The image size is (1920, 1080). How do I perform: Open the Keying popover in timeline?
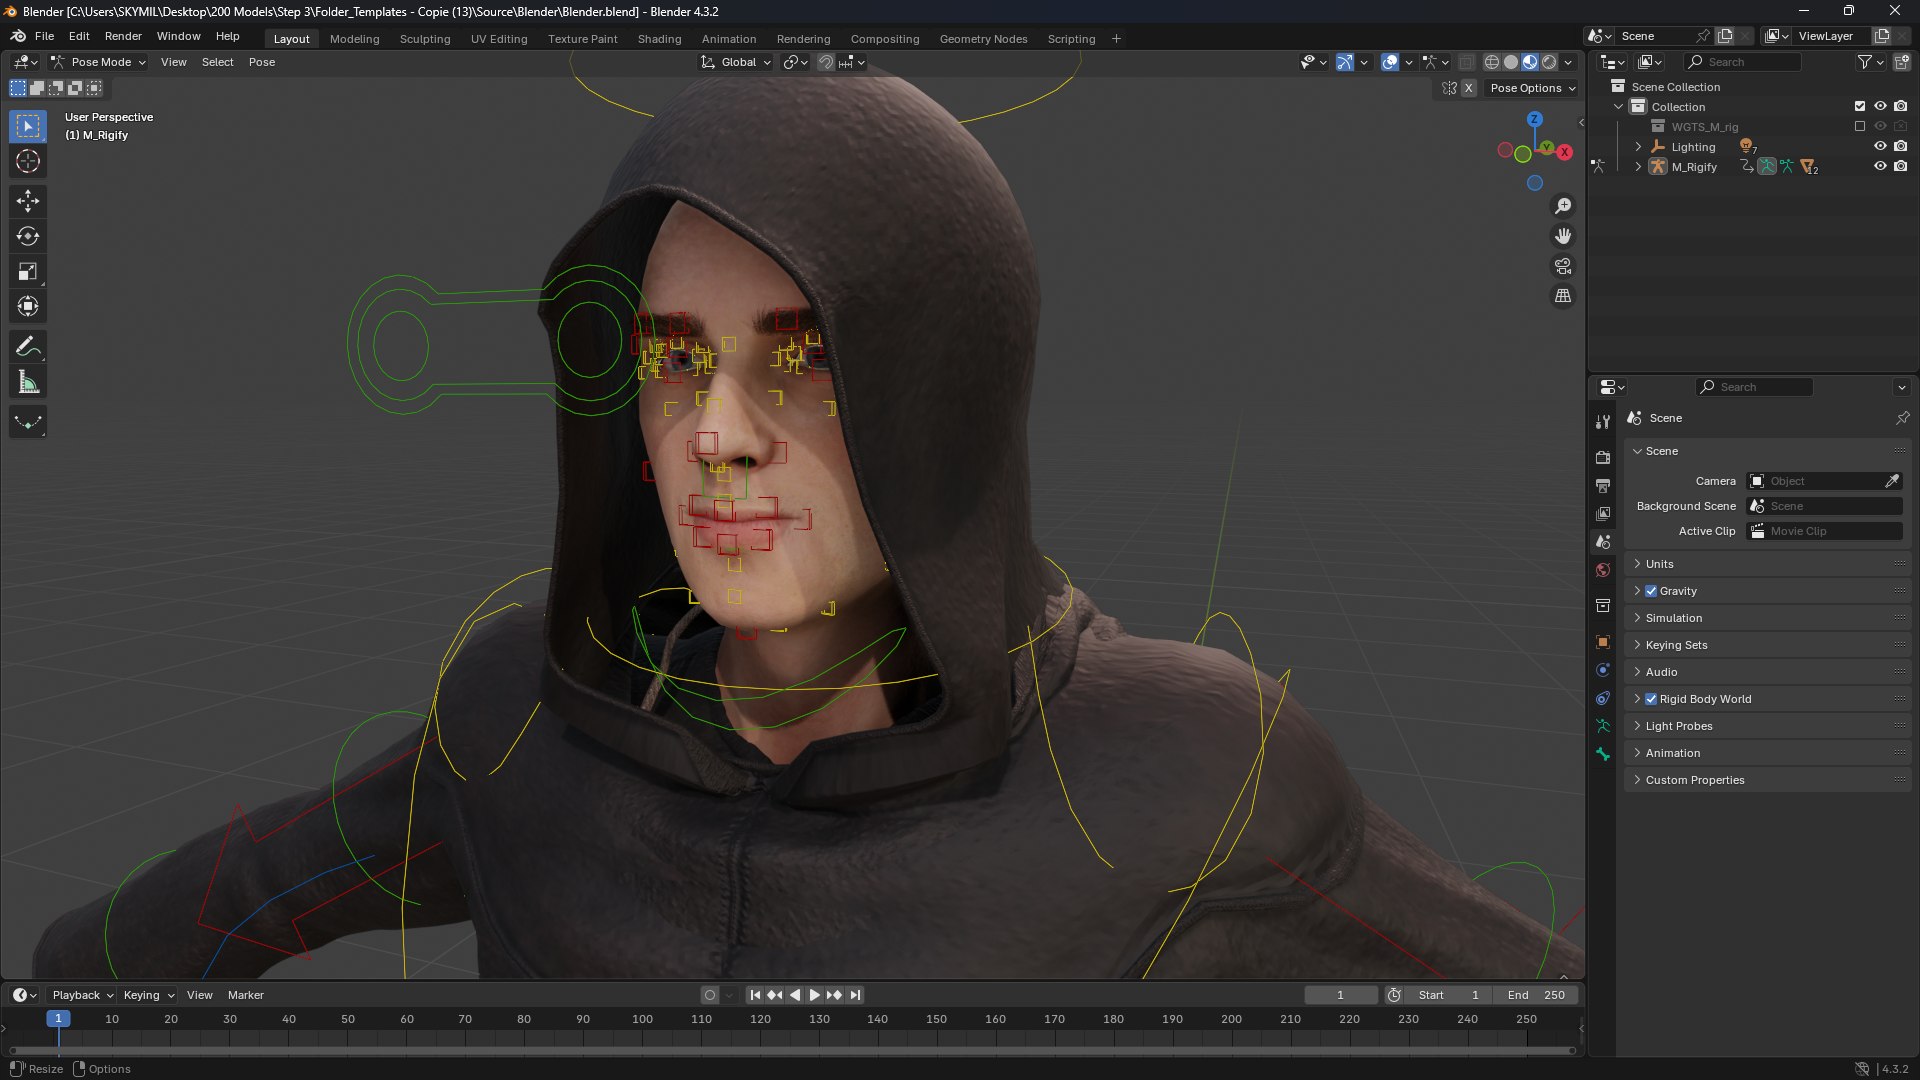click(x=148, y=995)
